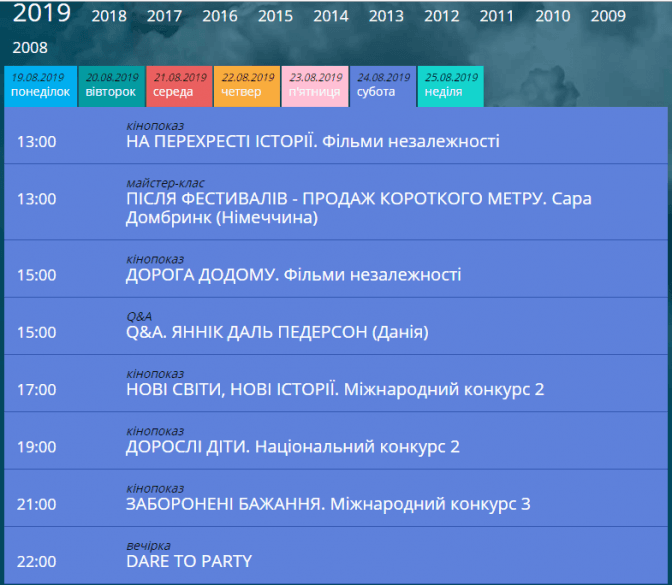The image size is (672, 585).
Task: Open the неділя 25.08.2019 tab
Action: [x=451, y=85]
